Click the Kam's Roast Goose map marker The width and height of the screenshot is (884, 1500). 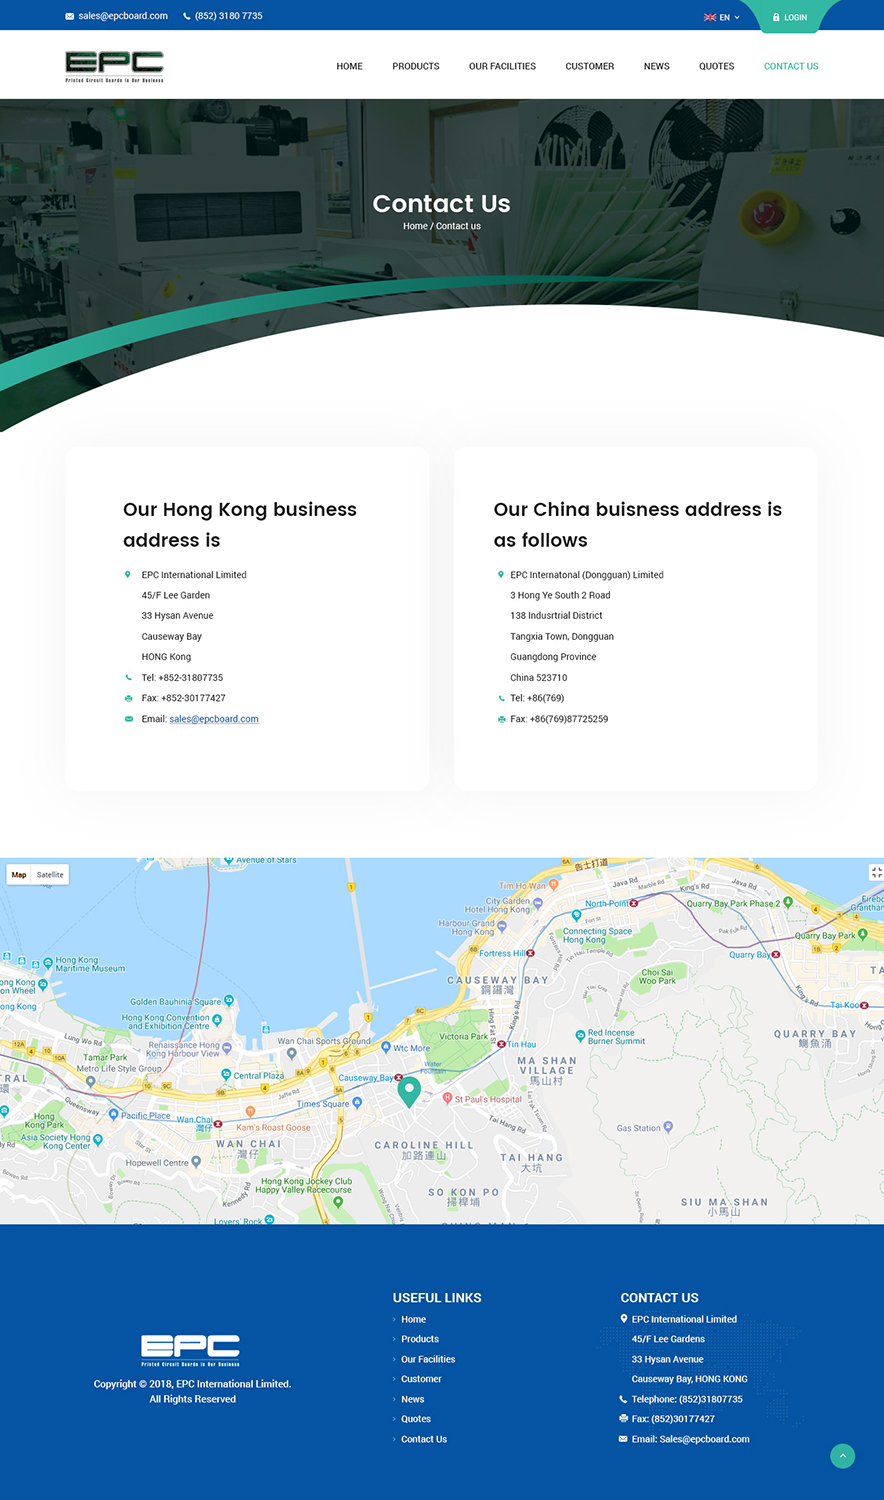(x=250, y=1111)
